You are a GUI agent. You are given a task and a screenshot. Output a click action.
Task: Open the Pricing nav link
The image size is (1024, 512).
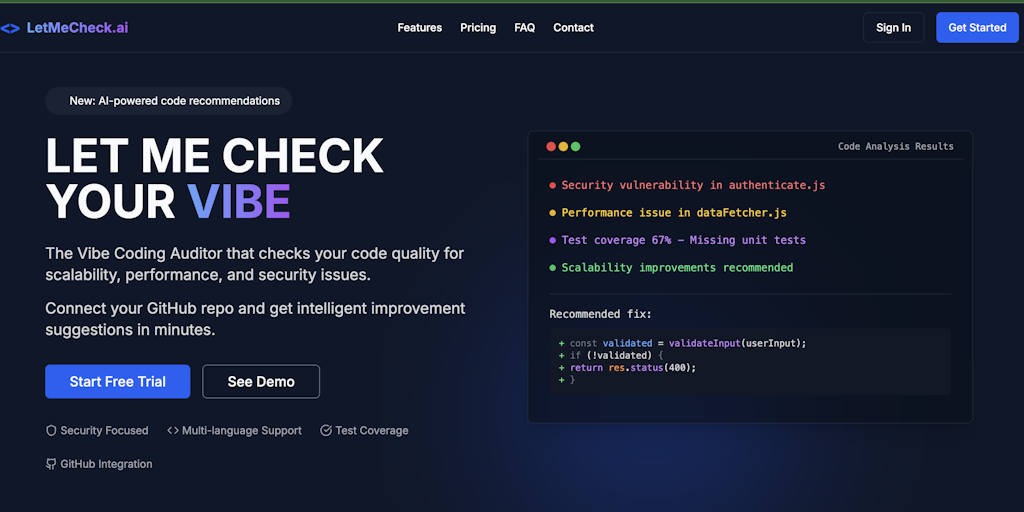click(x=478, y=27)
